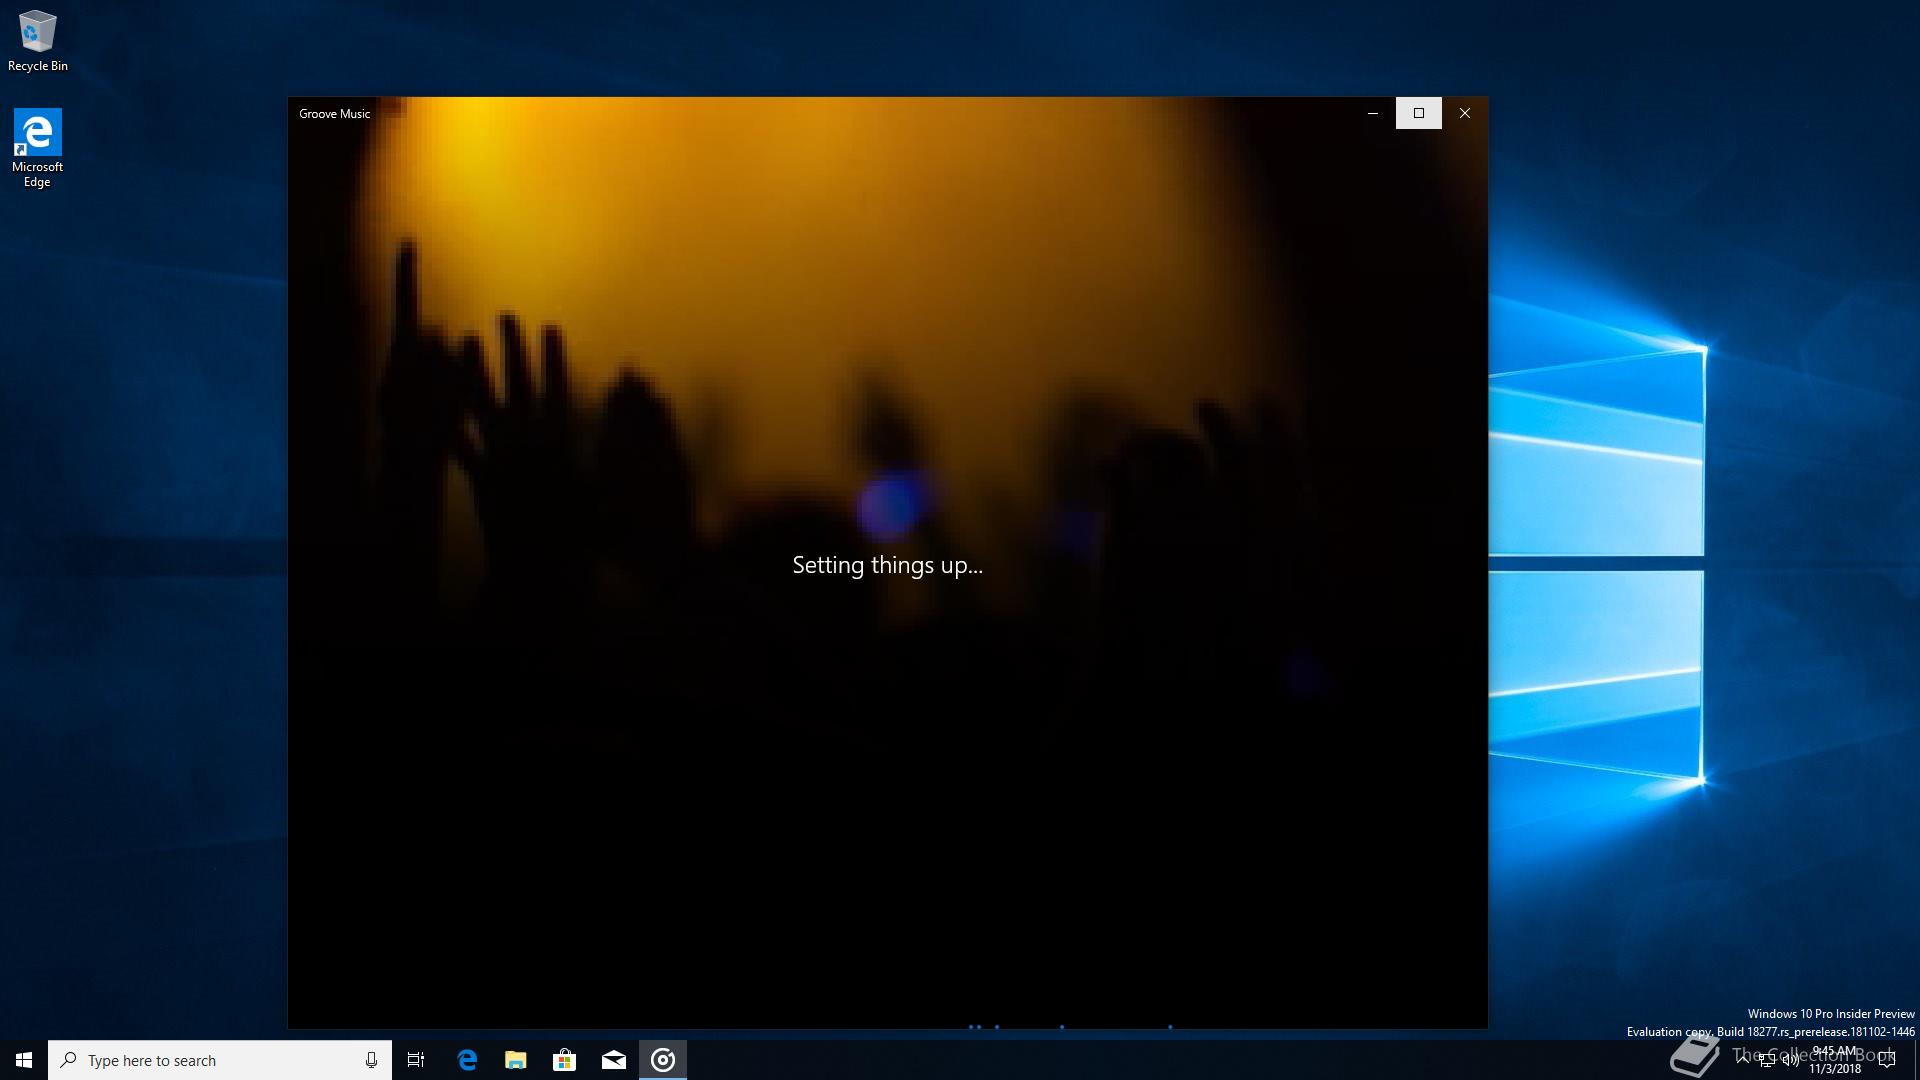Select the Microsoft Edge desktop shortcut
1920x1080 pixels.
(37, 148)
